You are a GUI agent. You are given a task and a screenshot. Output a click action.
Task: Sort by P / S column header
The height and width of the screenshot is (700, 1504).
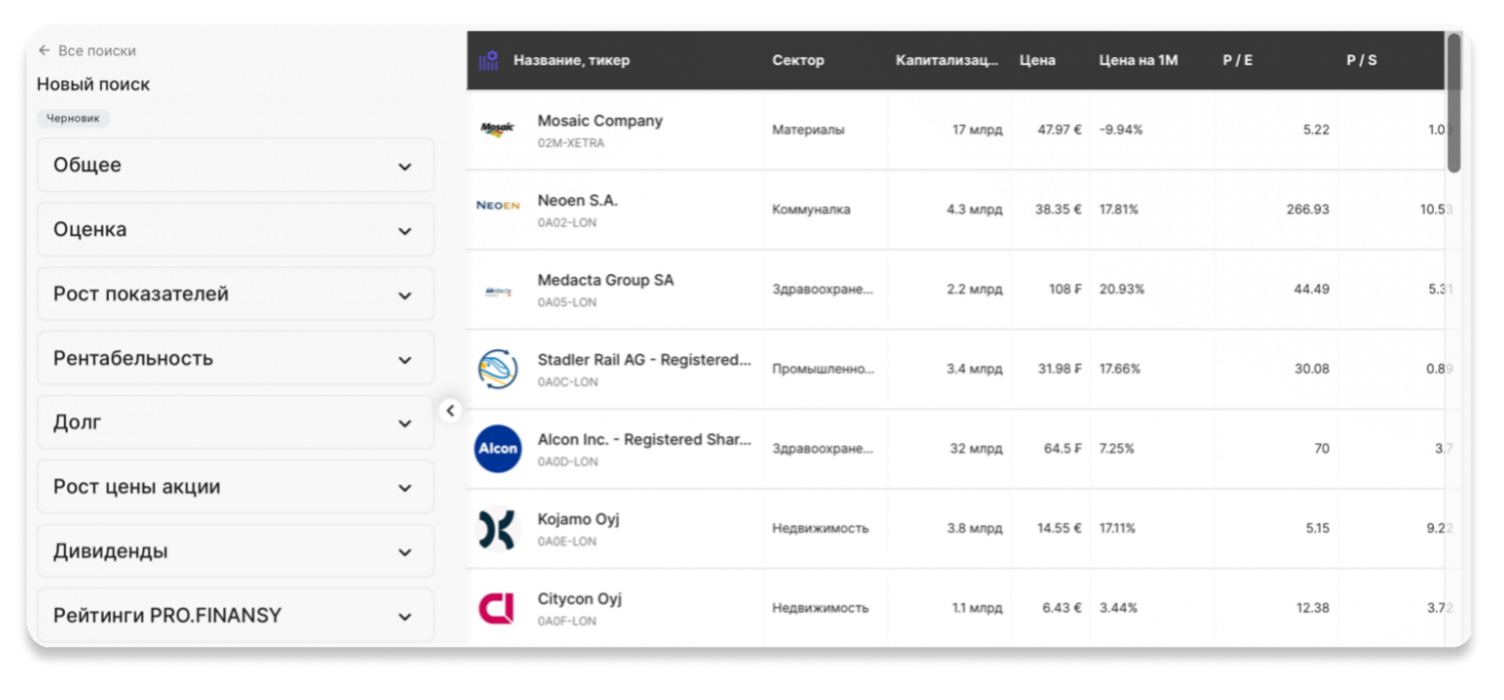1361,61
